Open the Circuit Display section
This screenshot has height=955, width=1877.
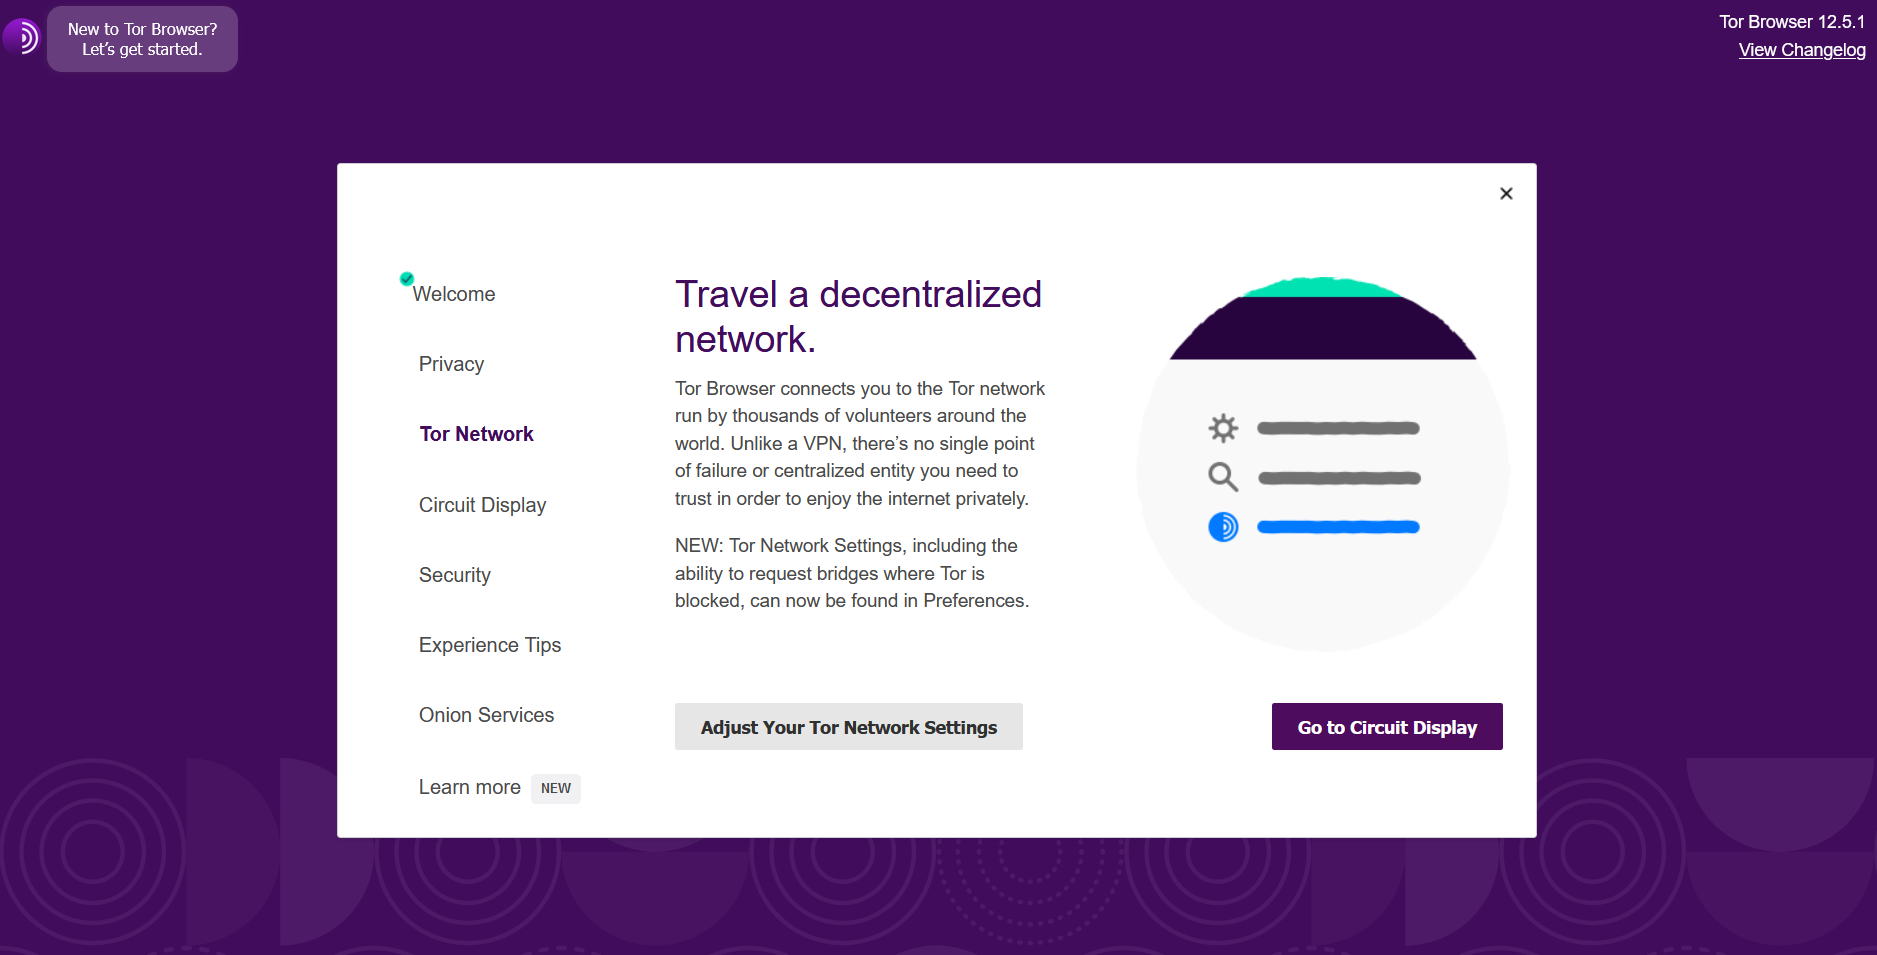point(482,505)
